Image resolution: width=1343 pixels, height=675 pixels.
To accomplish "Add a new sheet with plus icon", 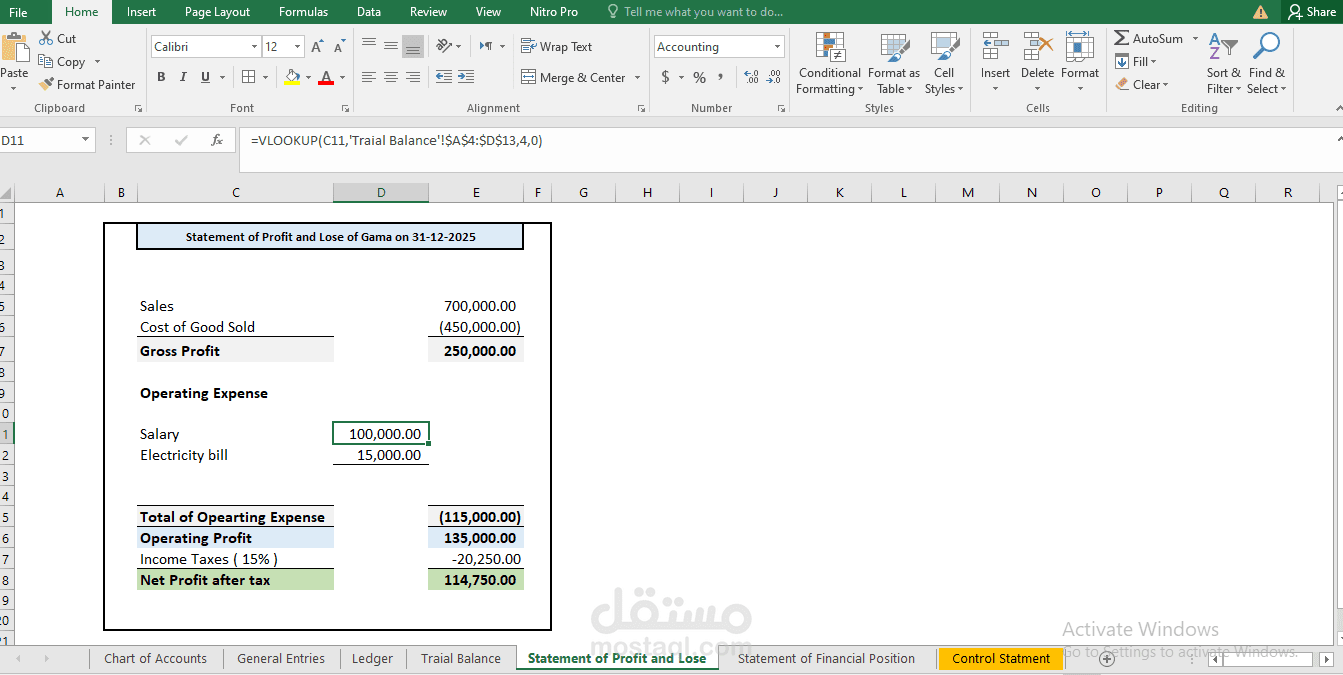I will pos(1107,658).
